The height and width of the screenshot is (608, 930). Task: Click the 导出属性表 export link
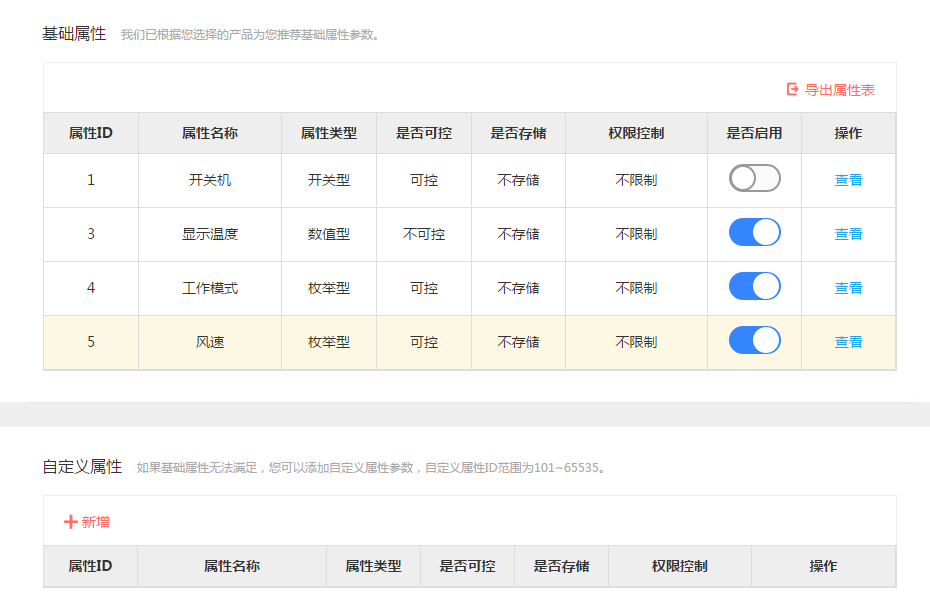click(837, 89)
